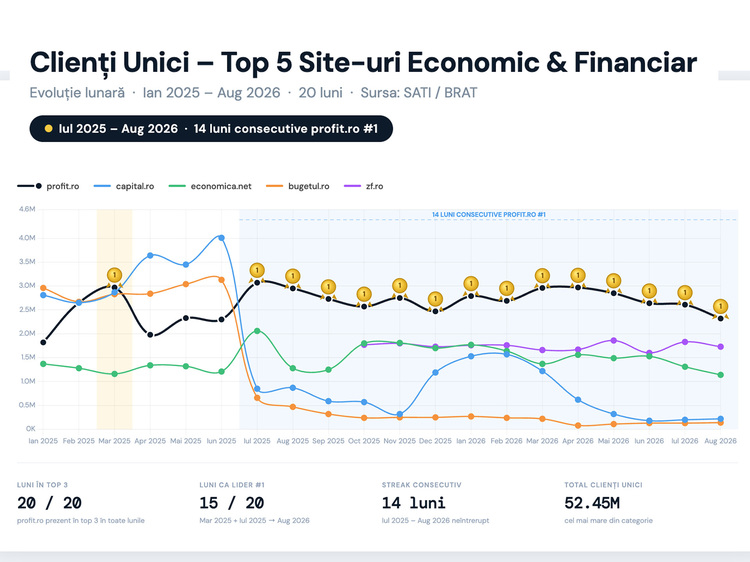Click the 'LUNI ÎN TOP 3' heading
The height and width of the screenshot is (562, 750).
pos(43,485)
